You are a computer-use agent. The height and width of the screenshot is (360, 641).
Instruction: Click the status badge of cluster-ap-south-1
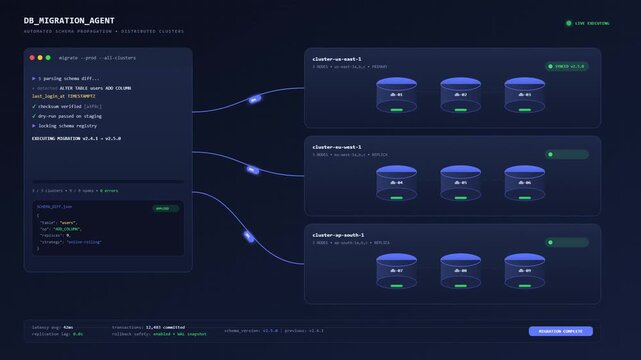pos(567,242)
